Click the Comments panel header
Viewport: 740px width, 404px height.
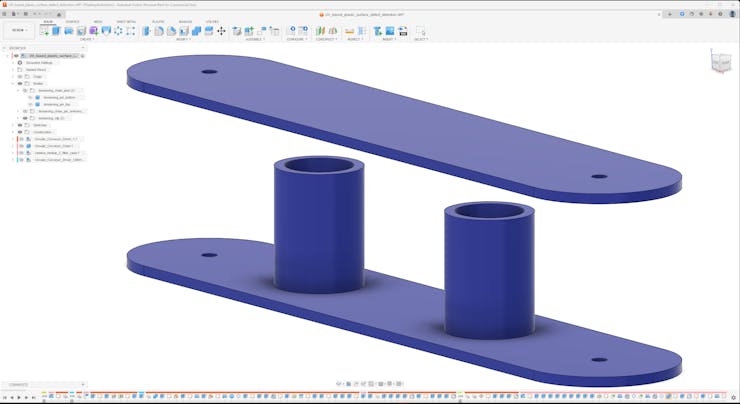point(20,384)
